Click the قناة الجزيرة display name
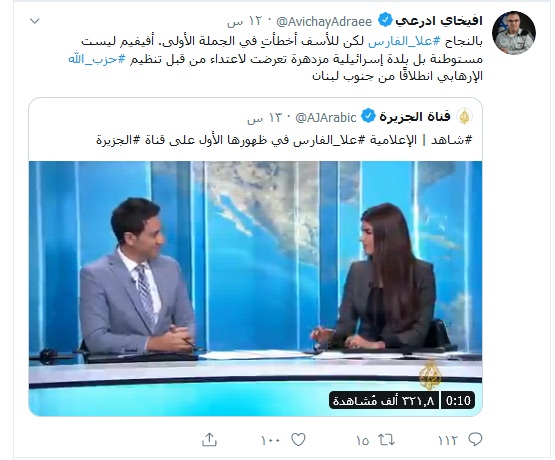 [x=415, y=116]
